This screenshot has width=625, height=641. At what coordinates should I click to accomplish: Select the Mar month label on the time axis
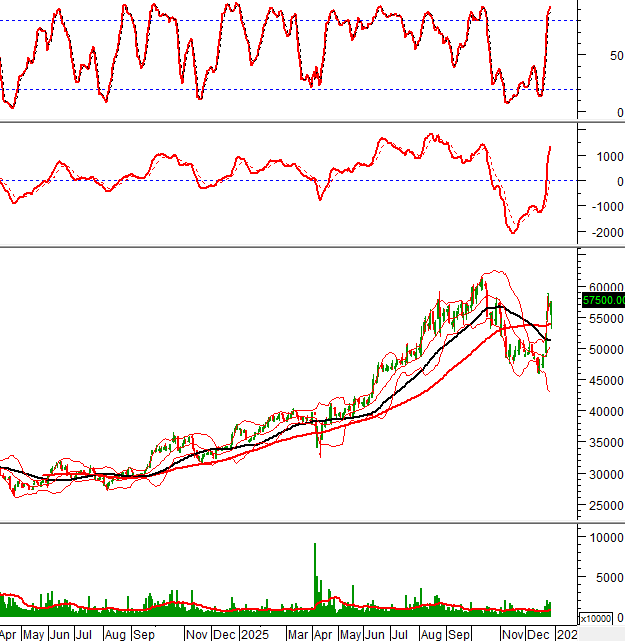[x=298, y=634]
